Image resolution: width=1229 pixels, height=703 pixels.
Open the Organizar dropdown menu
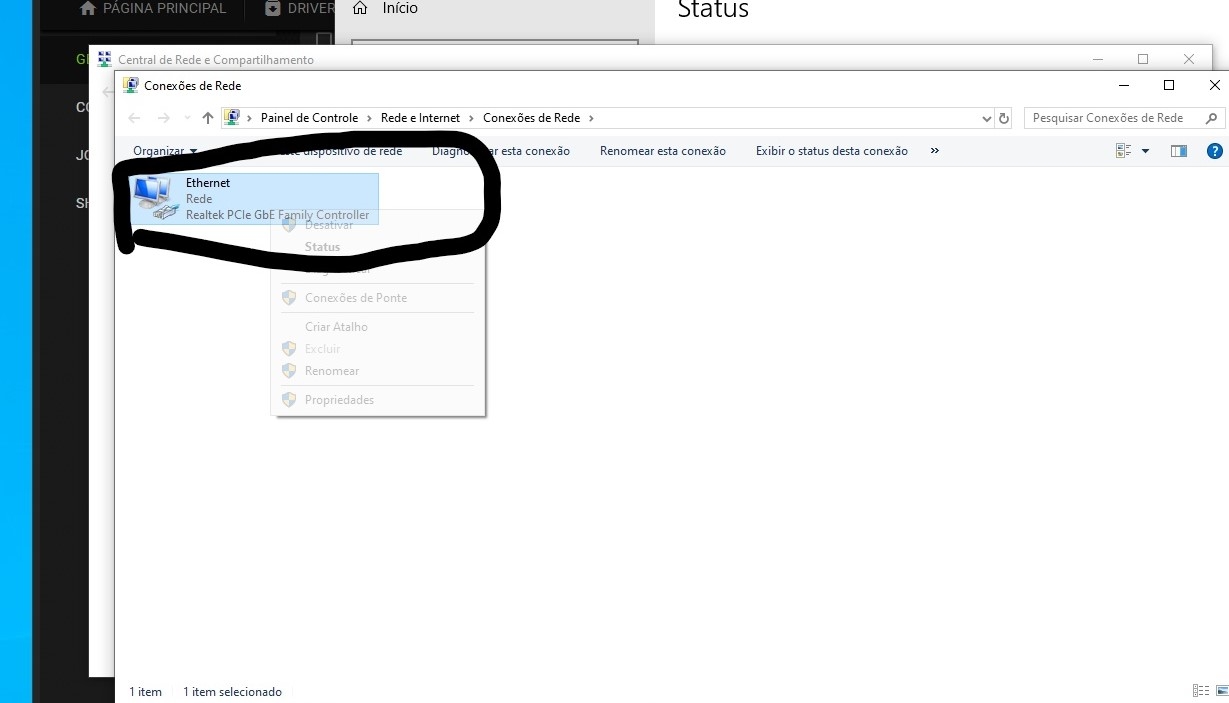pyautogui.click(x=165, y=151)
